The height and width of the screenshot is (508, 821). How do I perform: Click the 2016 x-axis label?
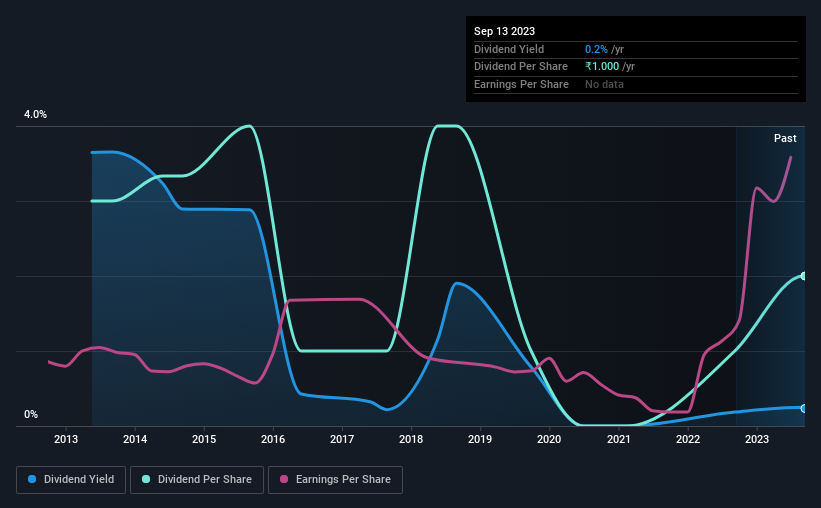(x=273, y=439)
